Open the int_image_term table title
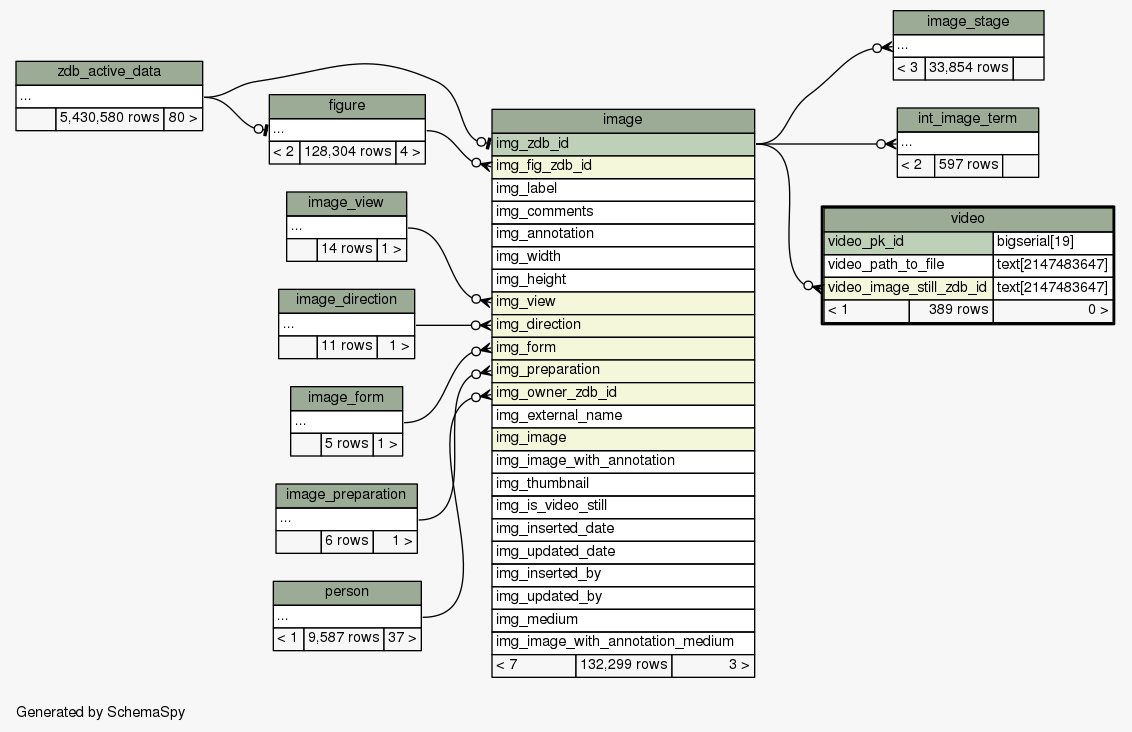 pyautogui.click(x=967, y=119)
